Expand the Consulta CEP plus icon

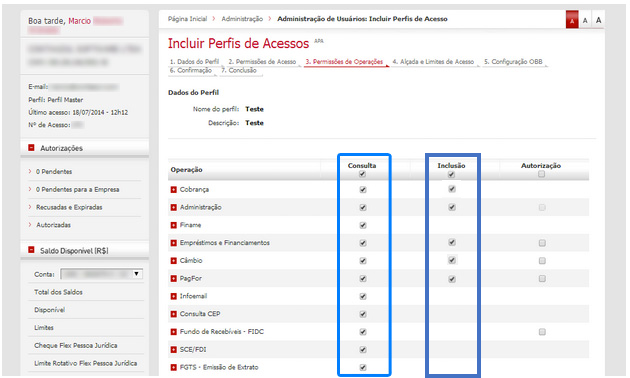(174, 314)
